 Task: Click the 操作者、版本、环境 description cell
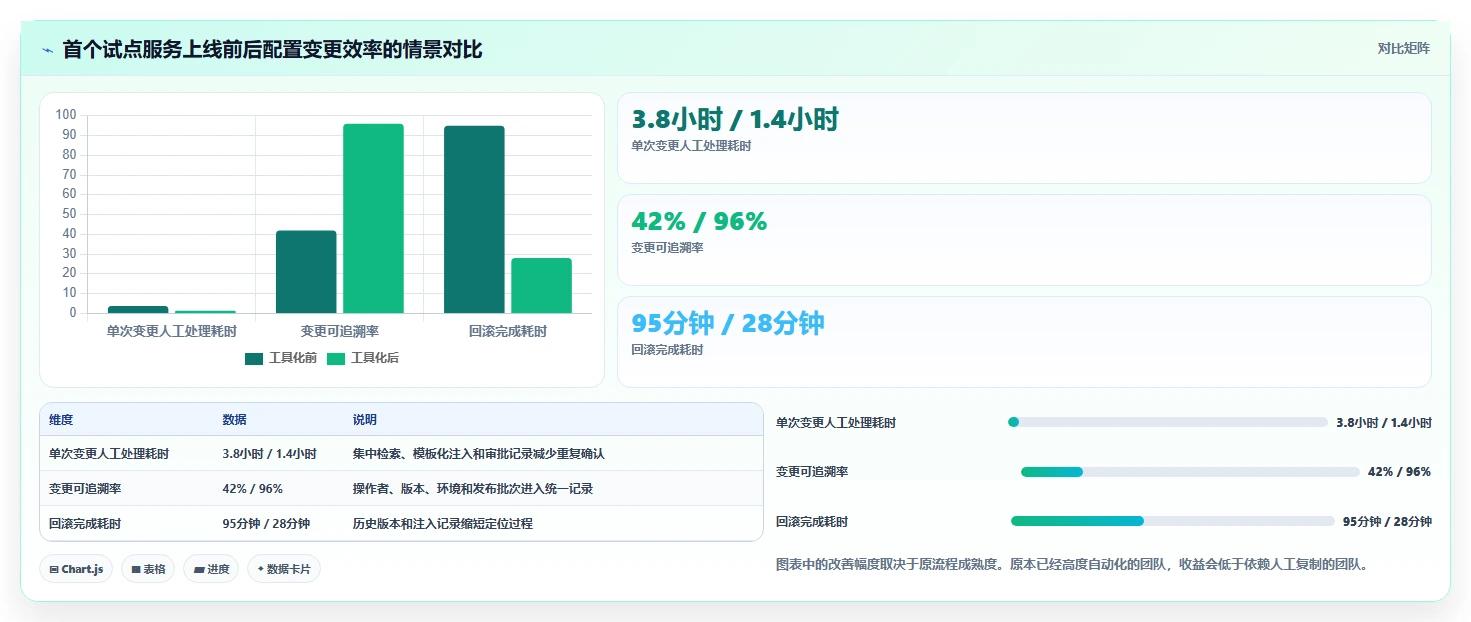point(473,489)
